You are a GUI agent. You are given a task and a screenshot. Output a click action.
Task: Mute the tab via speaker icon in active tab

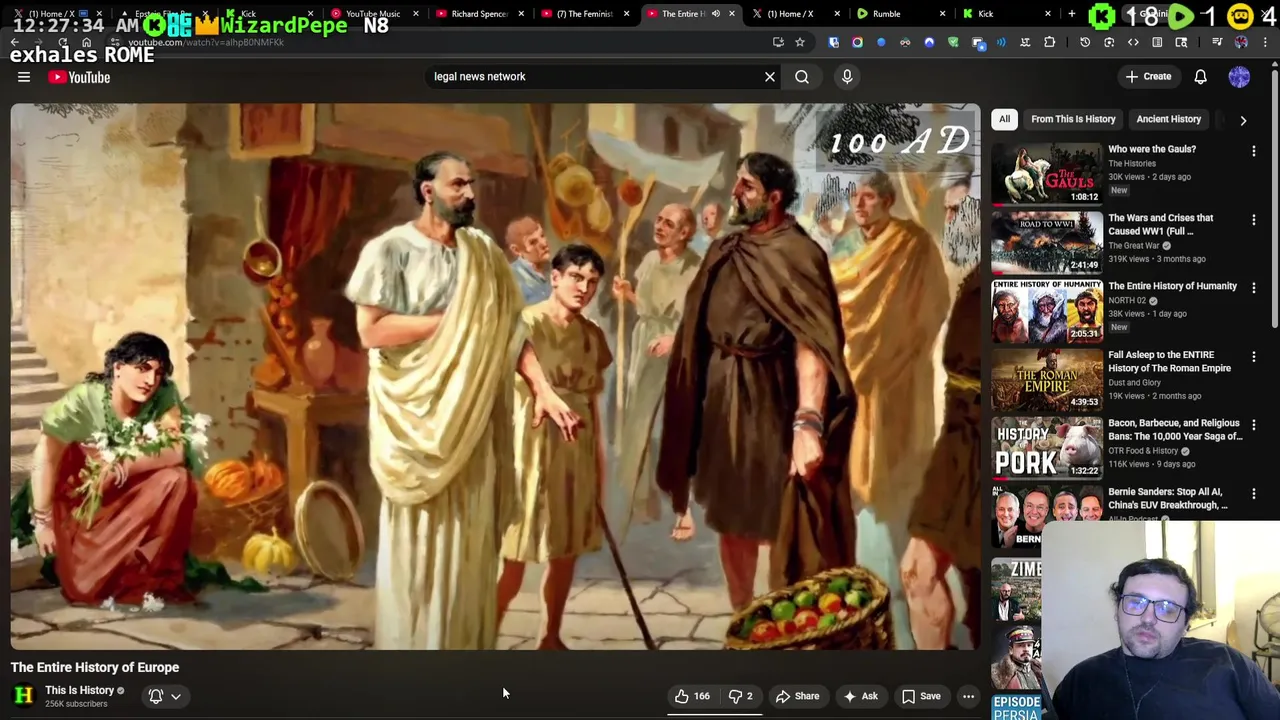point(716,14)
